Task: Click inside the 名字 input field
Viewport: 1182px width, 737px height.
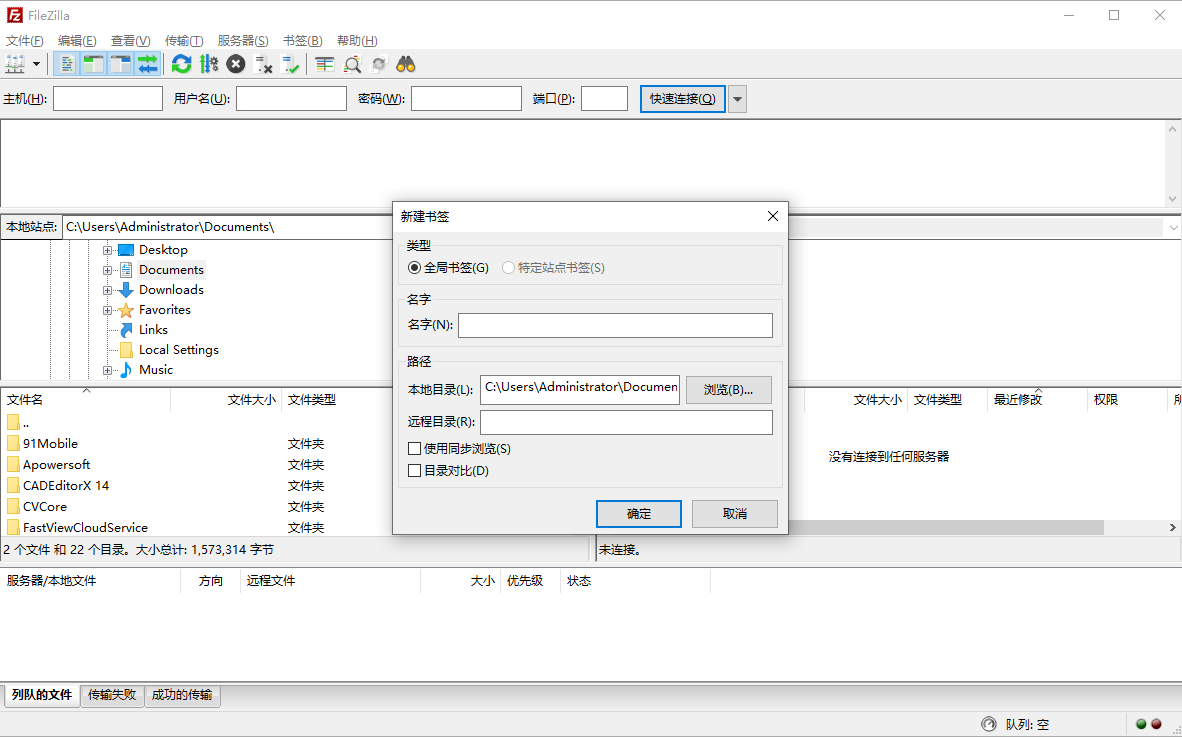Action: point(615,325)
